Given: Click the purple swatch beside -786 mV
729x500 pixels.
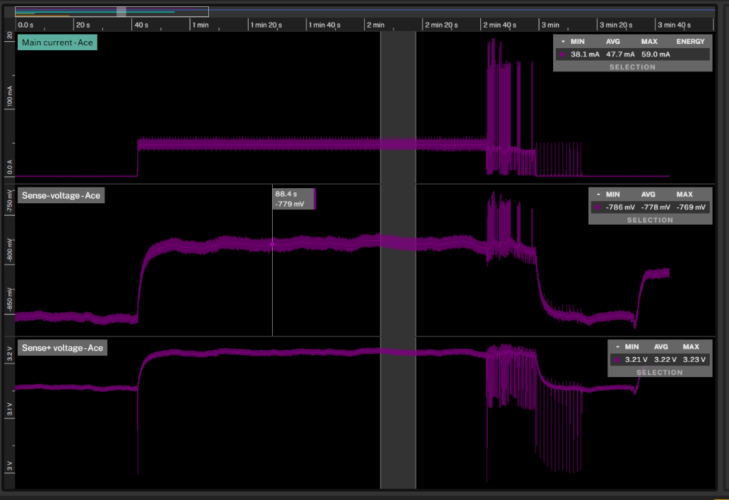Looking at the screenshot, I should (x=597, y=207).
